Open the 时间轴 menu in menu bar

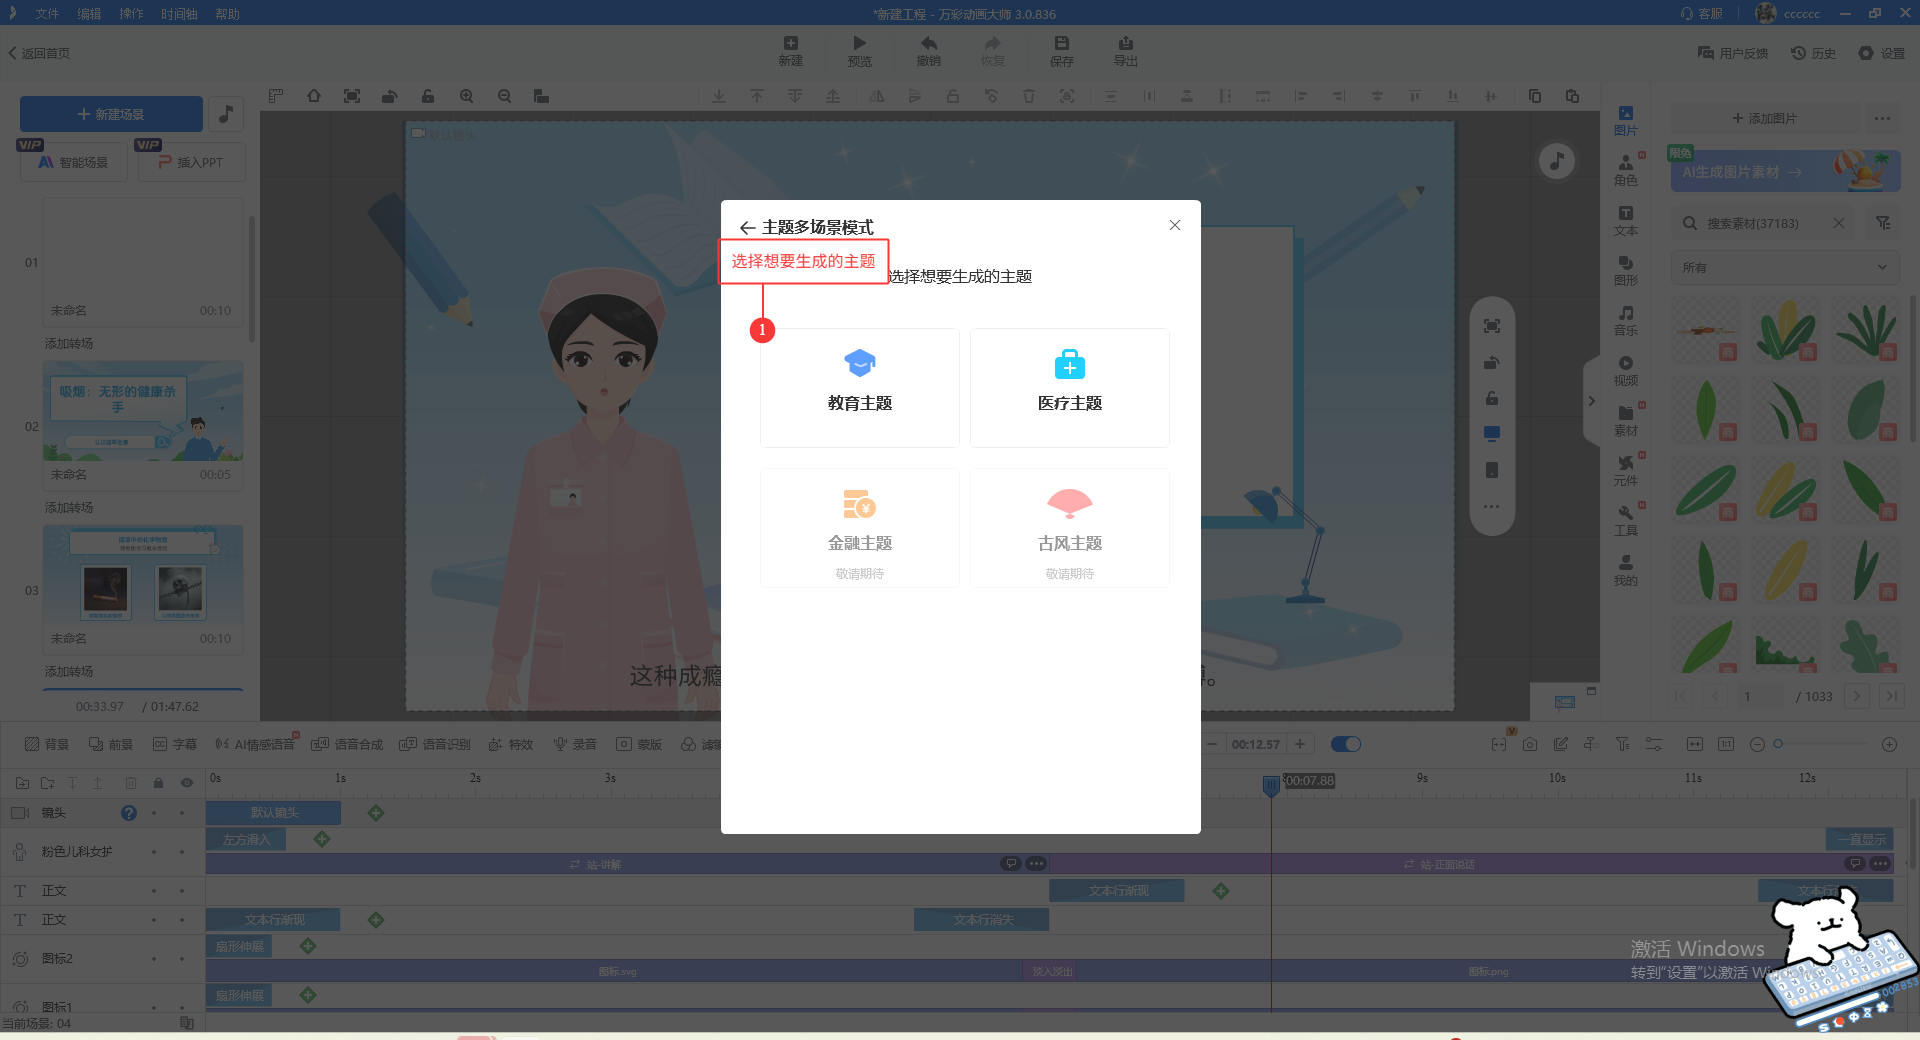coord(179,14)
